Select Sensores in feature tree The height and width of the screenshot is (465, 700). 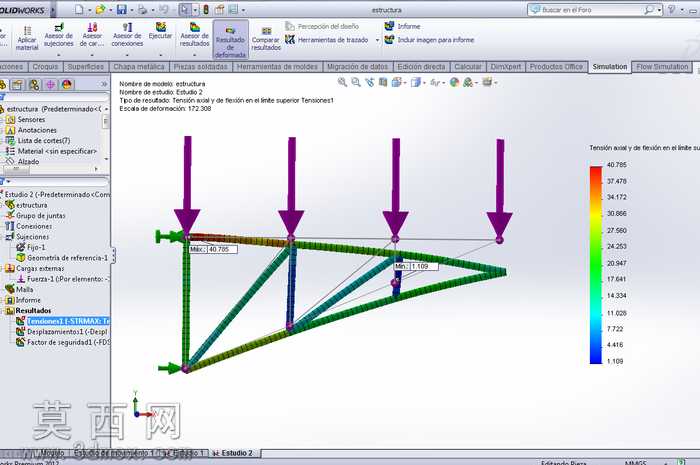(x=31, y=120)
